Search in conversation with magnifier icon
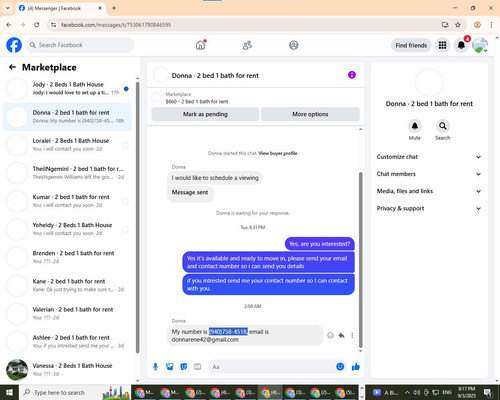Viewport: 500px width, 400px height. 443,126
